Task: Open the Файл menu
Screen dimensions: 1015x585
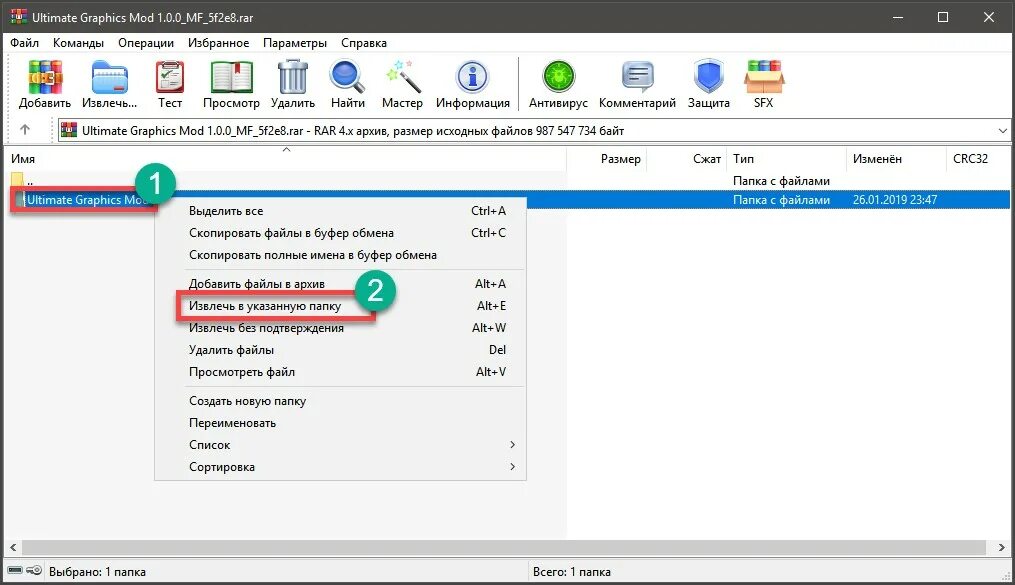Action: point(25,43)
